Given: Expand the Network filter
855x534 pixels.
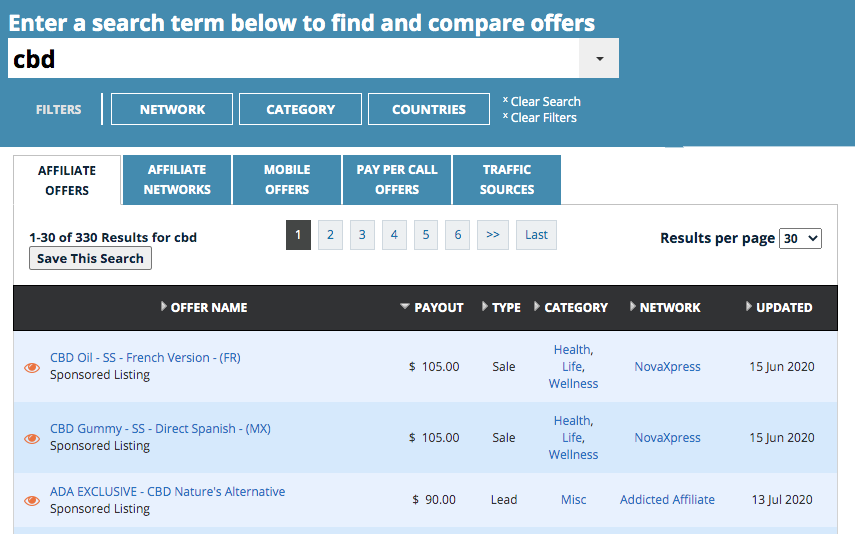Looking at the screenshot, I should tap(172, 109).
